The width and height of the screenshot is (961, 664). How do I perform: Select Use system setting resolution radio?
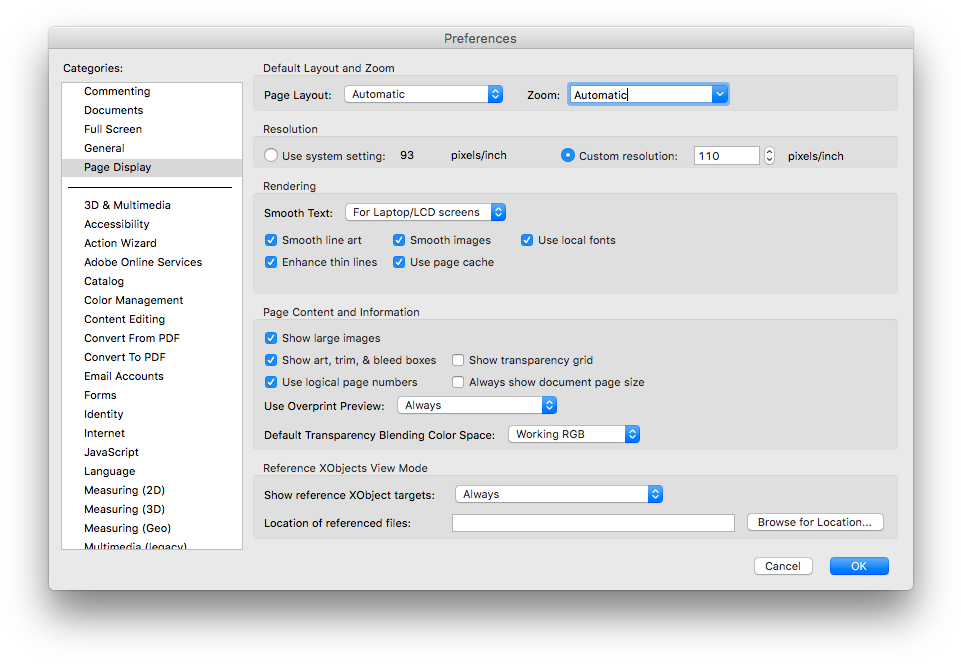(271, 155)
